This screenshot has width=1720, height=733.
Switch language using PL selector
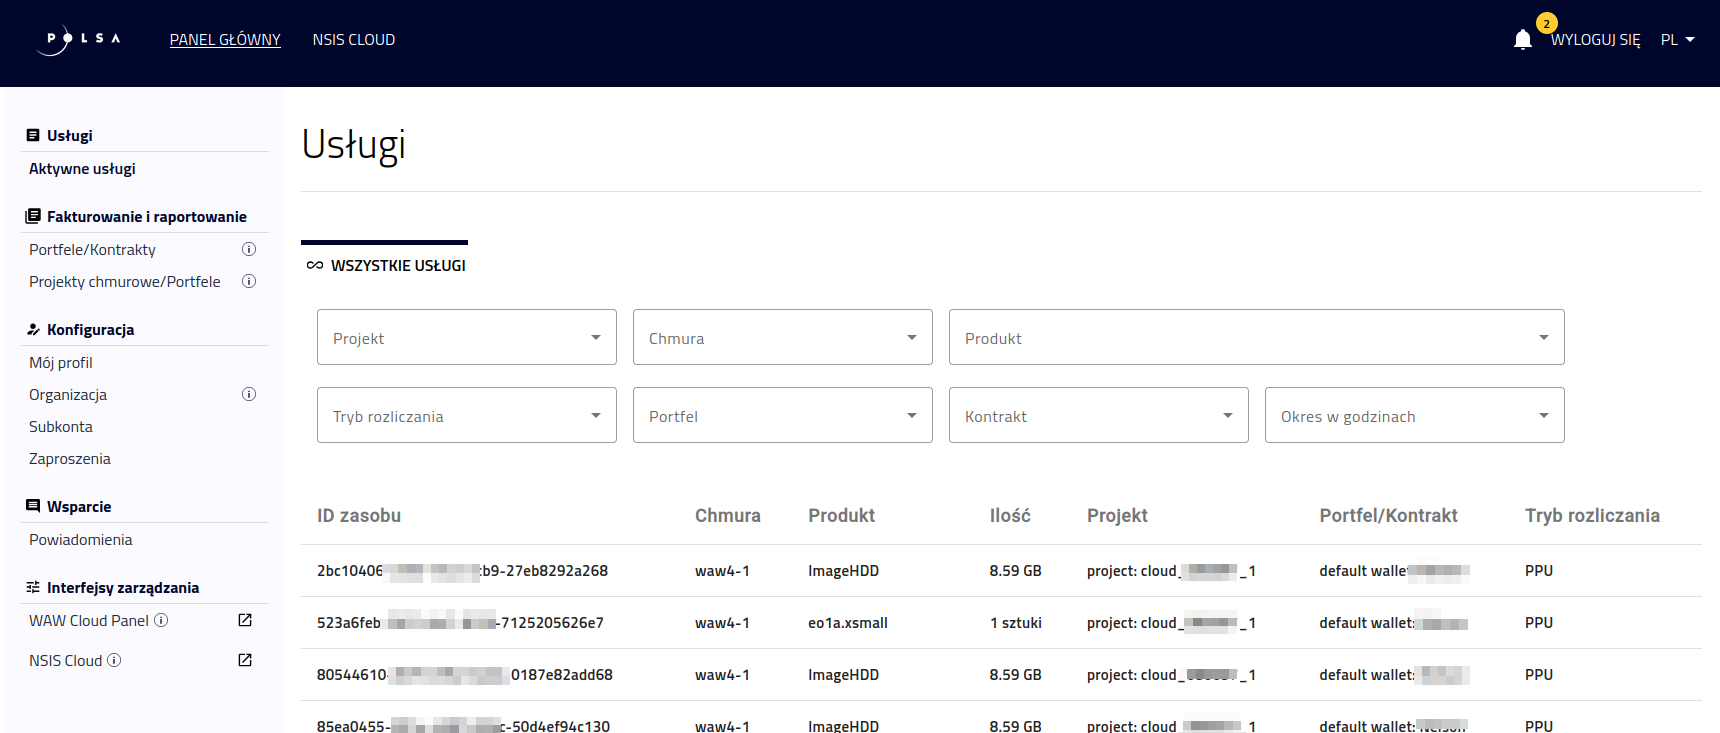click(x=1677, y=40)
